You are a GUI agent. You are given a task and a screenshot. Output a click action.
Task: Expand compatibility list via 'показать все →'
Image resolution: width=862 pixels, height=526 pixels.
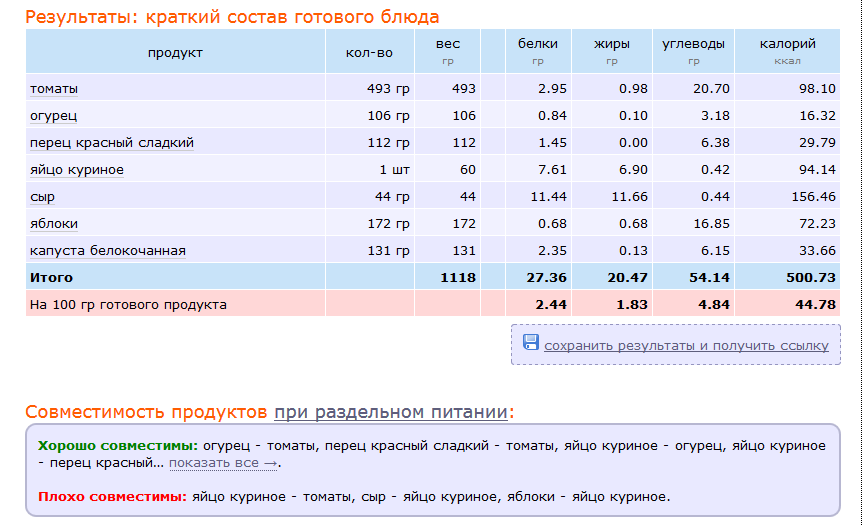point(223,463)
